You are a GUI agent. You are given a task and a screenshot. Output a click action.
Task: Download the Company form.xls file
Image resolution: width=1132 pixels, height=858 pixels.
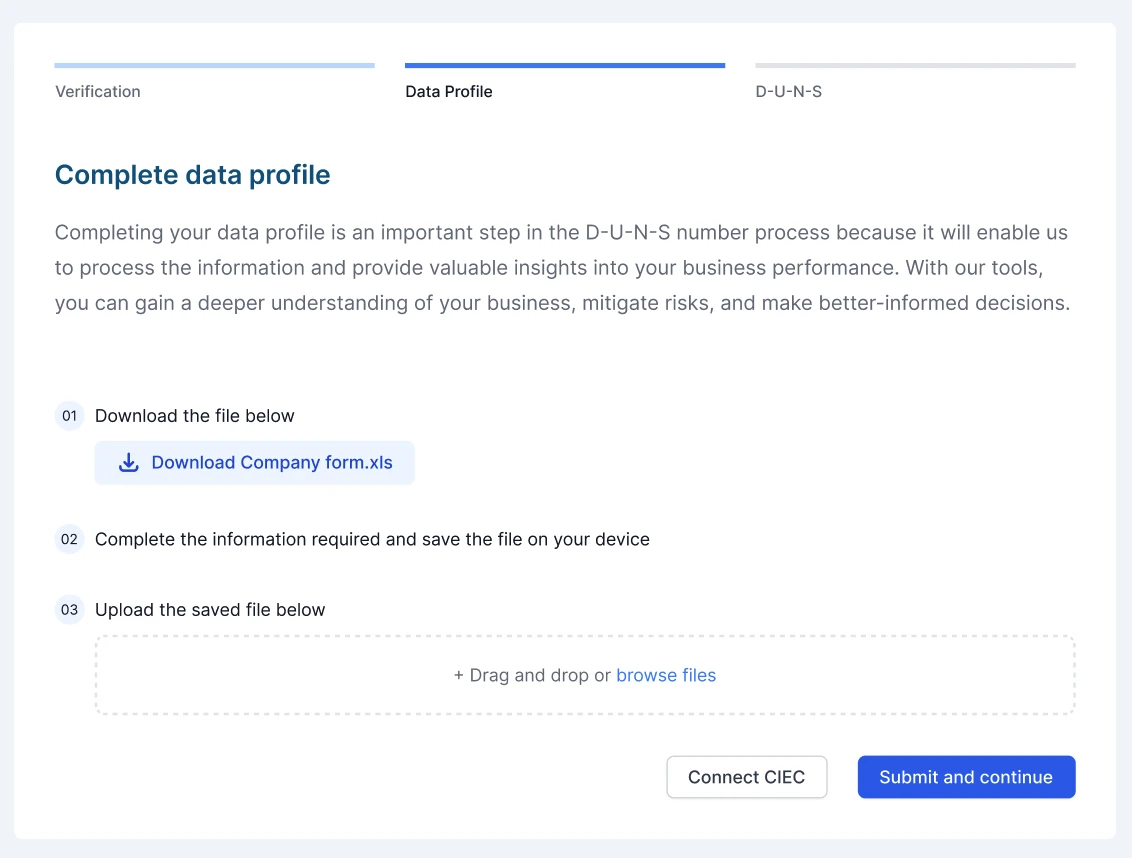coord(254,463)
